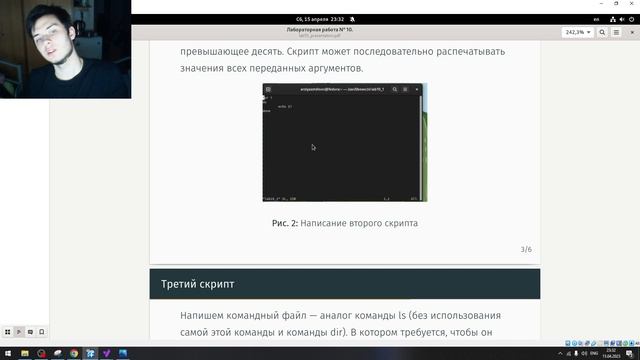Open the keyboard layout indicator 'en' in top bar
640x360 pixels.
(x=596, y=19)
